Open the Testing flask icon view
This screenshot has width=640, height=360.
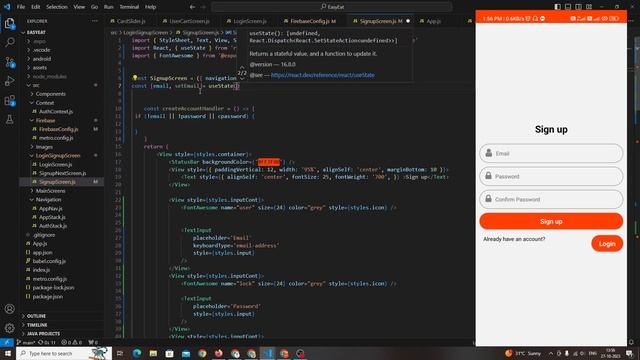tap(9, 119)
